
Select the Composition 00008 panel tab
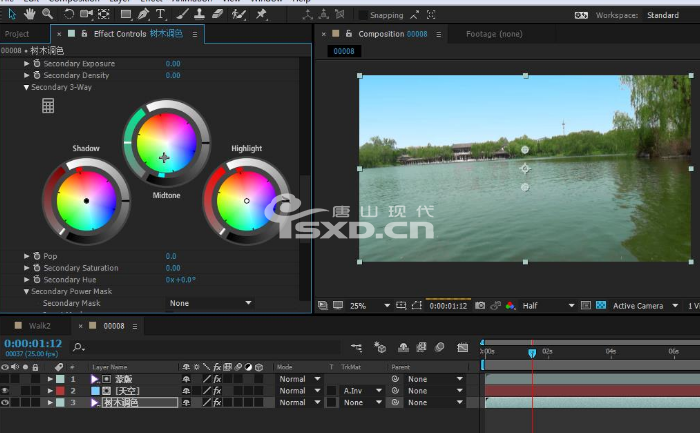click(392, 34)
